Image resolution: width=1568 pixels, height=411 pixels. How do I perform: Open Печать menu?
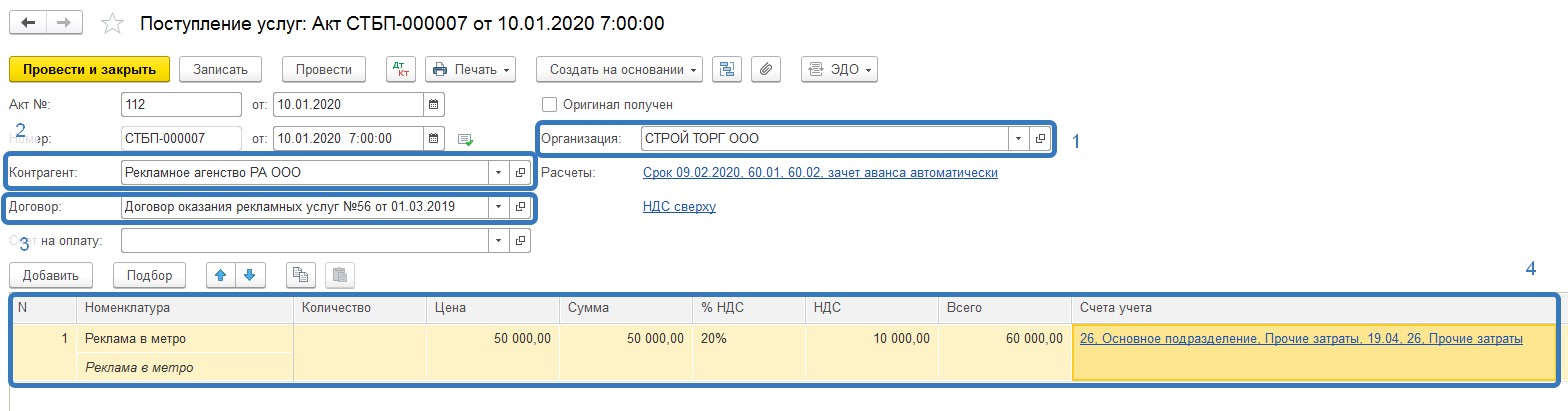click(471, 69)
